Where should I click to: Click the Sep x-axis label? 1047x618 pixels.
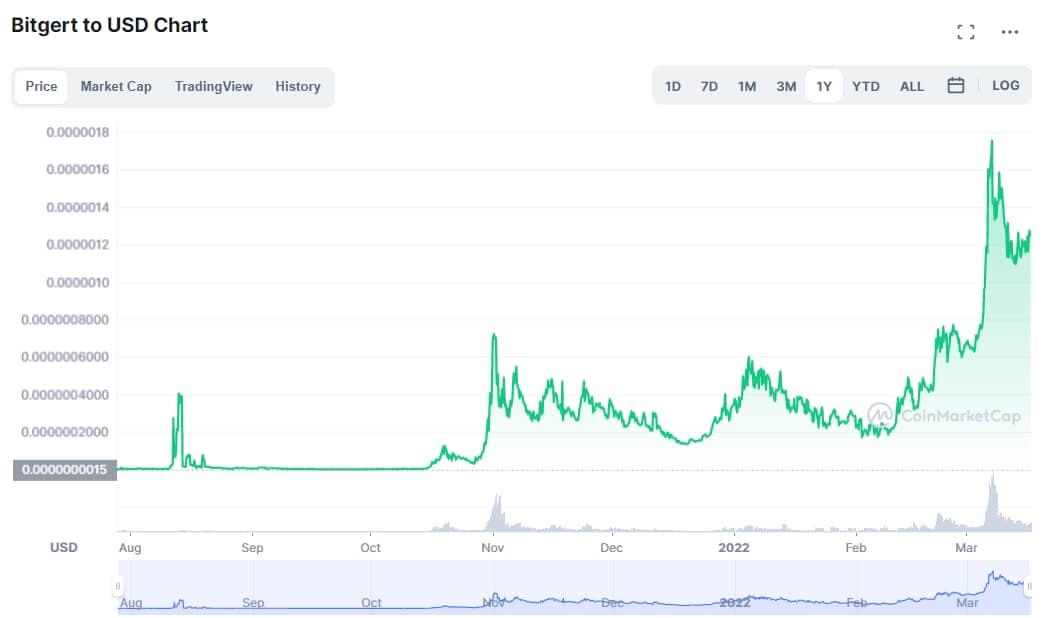(x=252, y=548)
